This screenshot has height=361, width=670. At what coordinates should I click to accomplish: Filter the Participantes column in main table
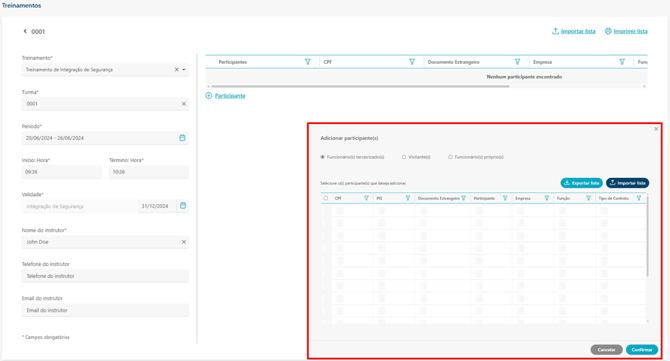point(308,62)
